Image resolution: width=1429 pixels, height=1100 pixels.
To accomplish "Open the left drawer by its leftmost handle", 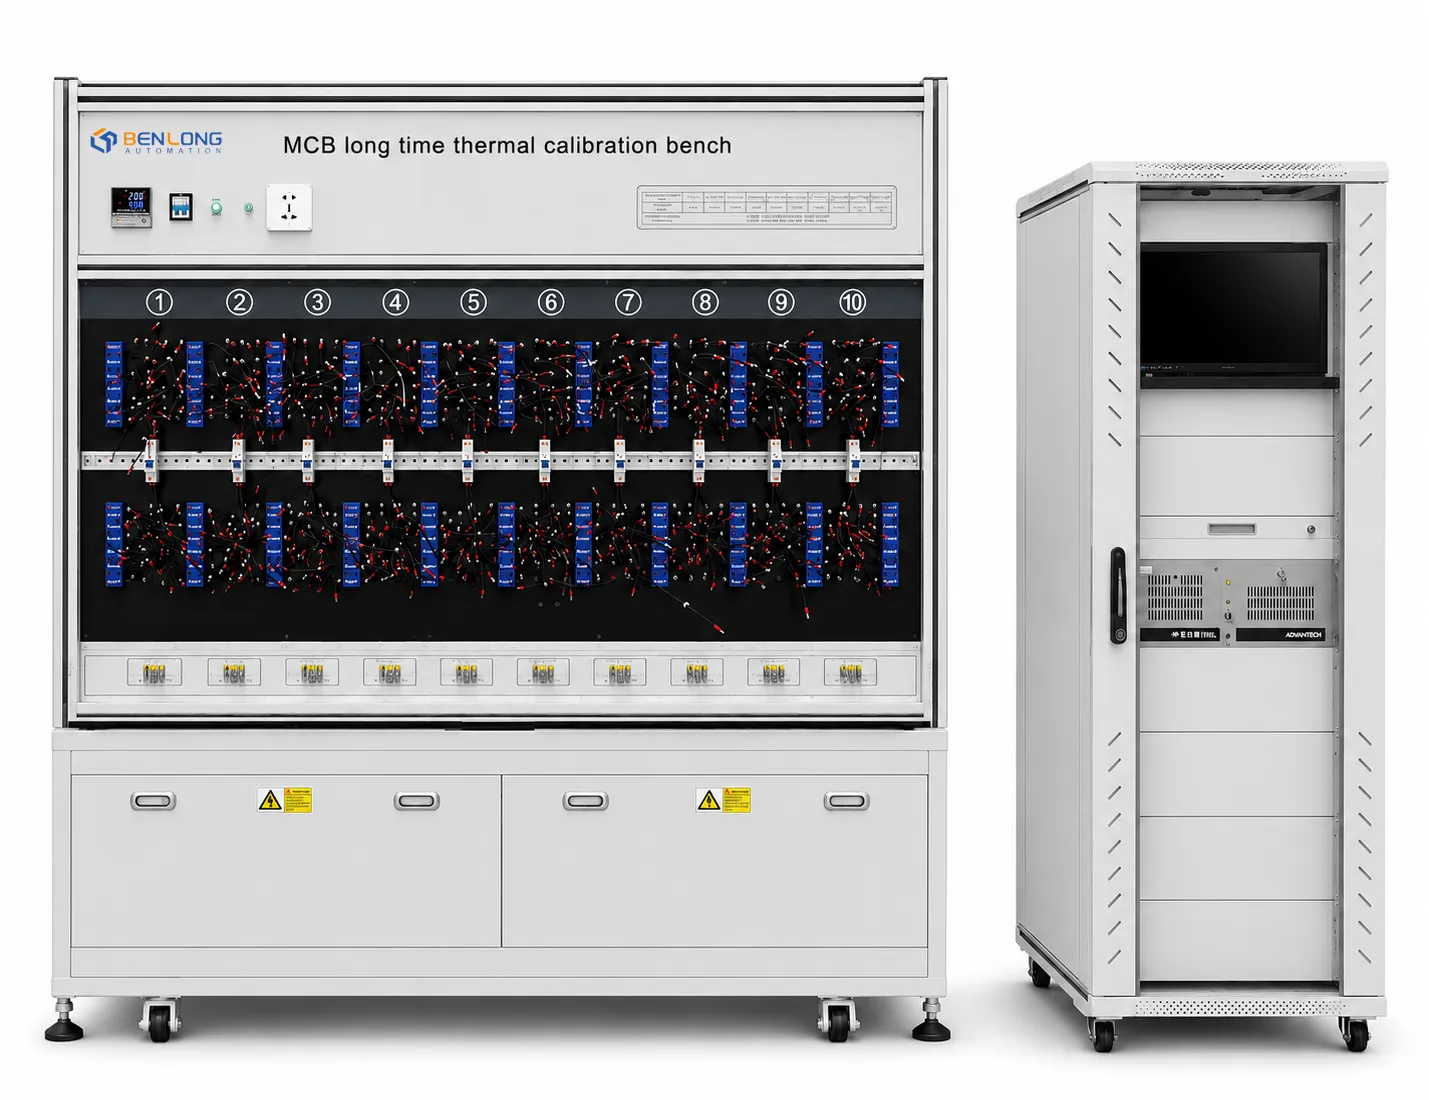I will pyautogui.click(x=153, y=801).
